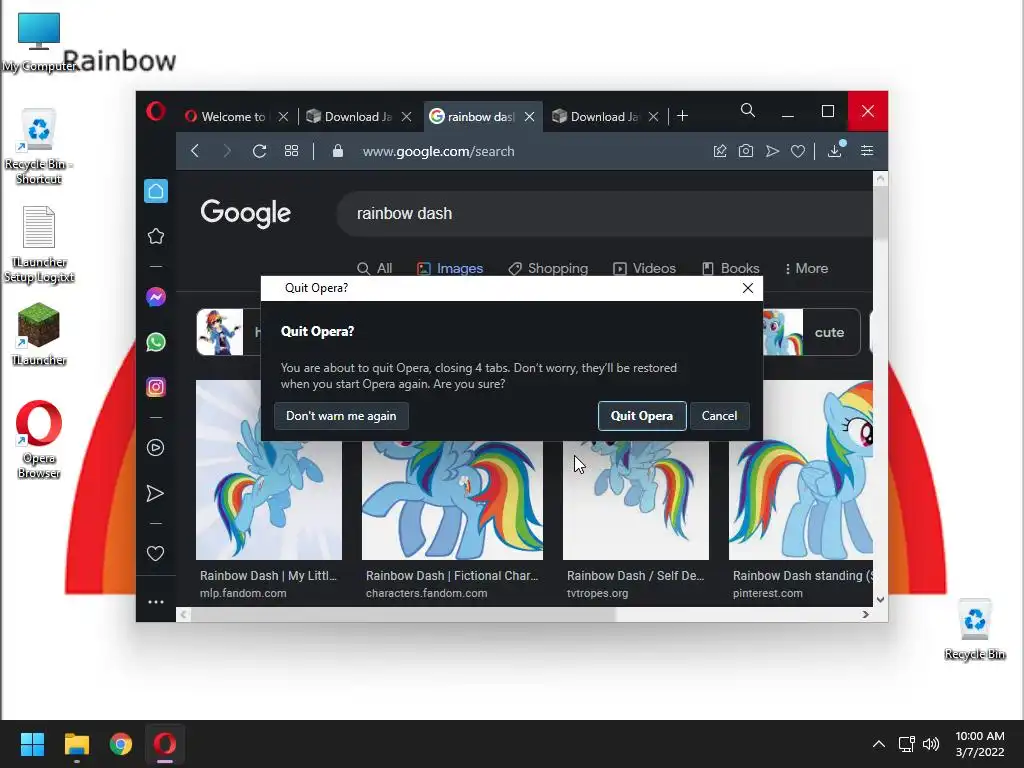Show hidden tray icons chevron

[879, 744]
